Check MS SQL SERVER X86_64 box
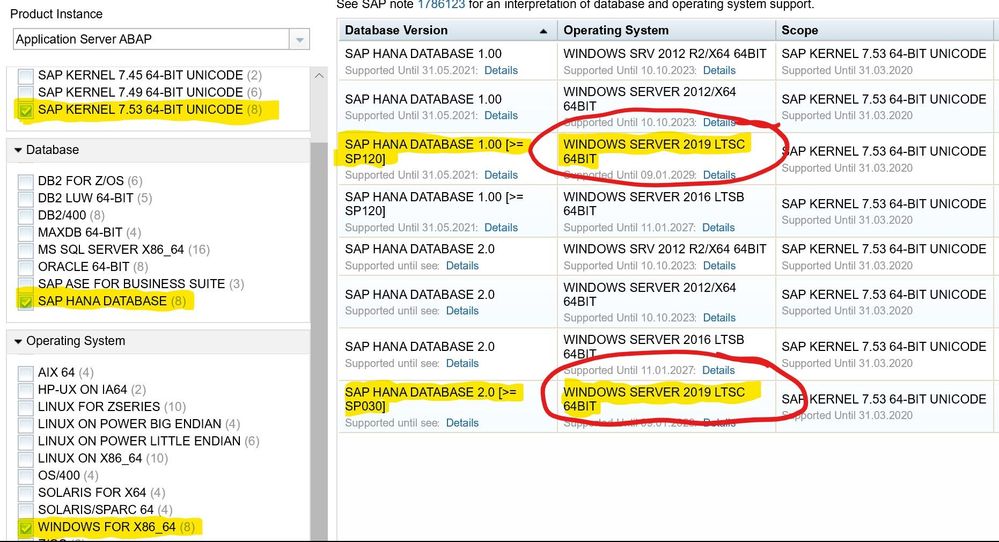The image size is (999, 542). 25,250
